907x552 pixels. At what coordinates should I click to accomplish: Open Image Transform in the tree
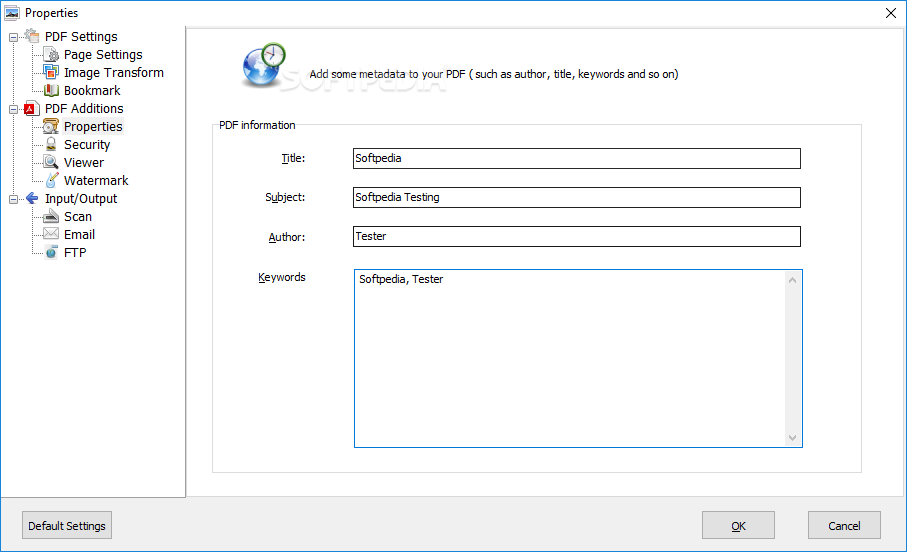point(113,72)
